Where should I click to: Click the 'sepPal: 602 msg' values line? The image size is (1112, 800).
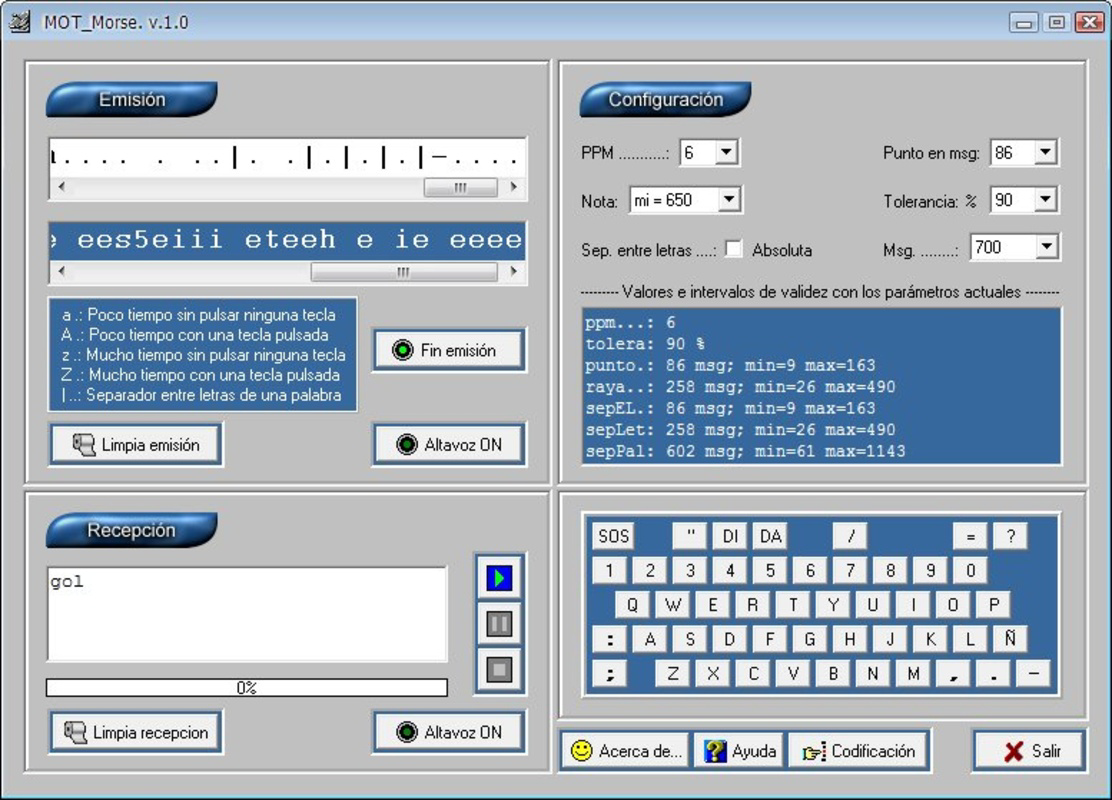(745, 450)
